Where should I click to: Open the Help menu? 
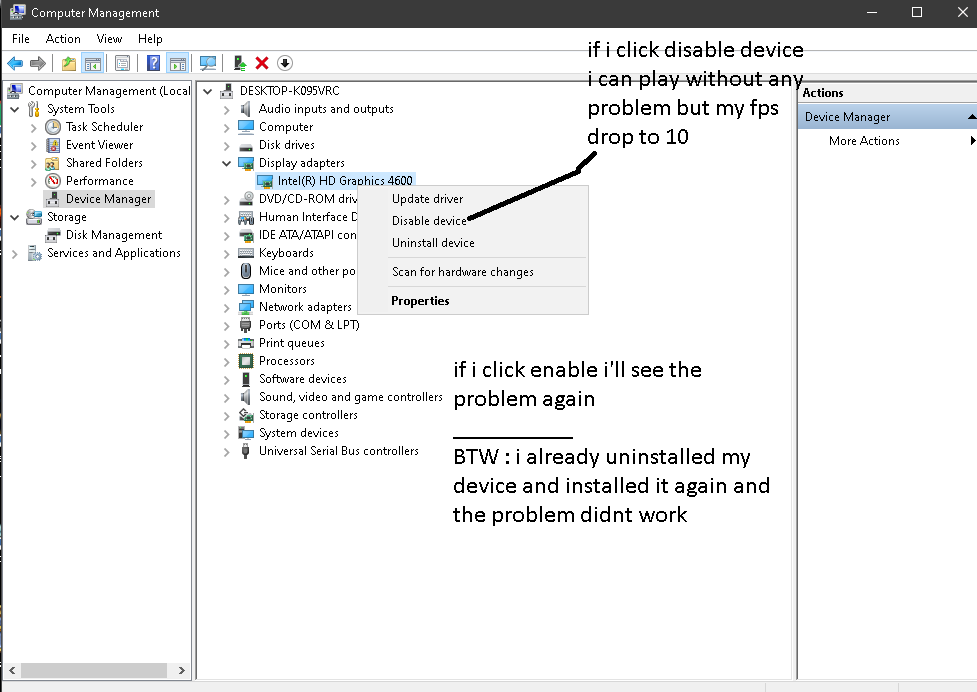point(150,39)
